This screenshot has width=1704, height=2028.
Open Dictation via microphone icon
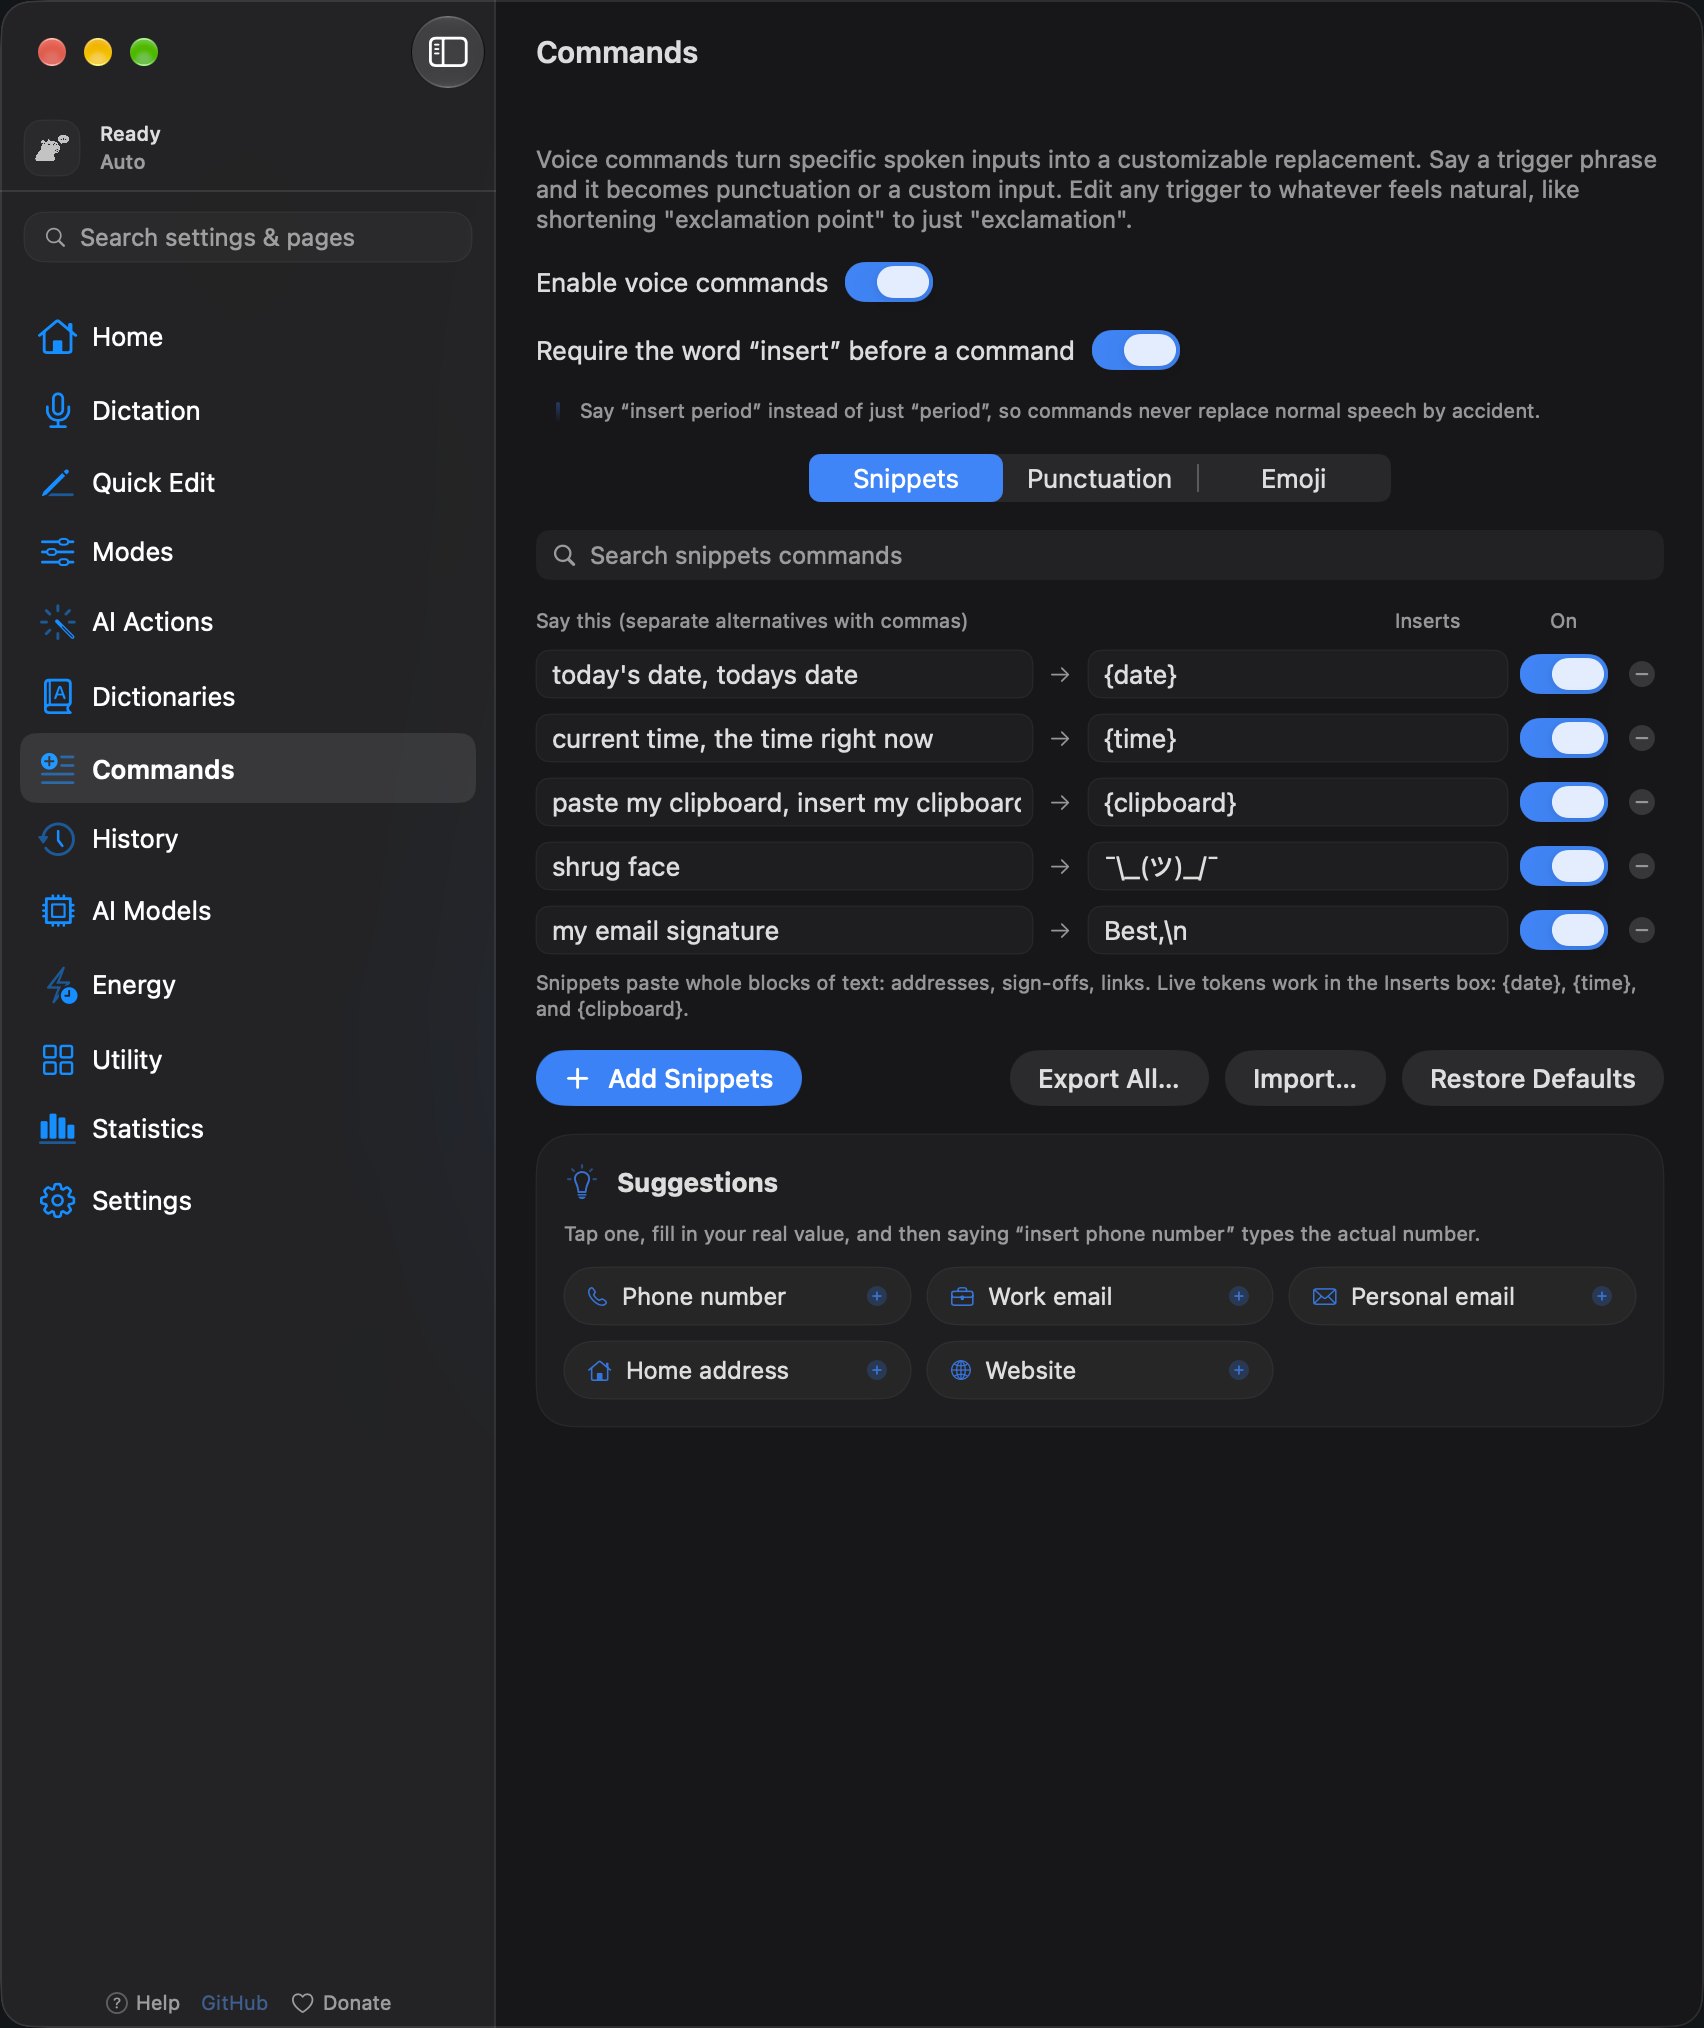click(57, 410)
